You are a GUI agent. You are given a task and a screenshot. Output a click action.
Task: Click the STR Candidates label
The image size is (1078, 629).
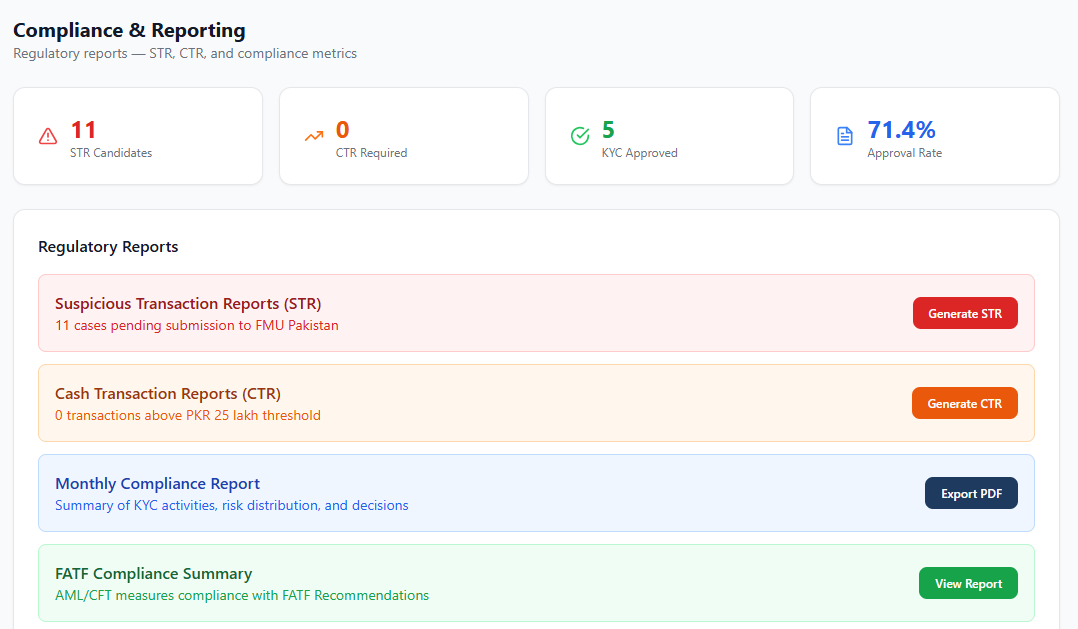111,153
